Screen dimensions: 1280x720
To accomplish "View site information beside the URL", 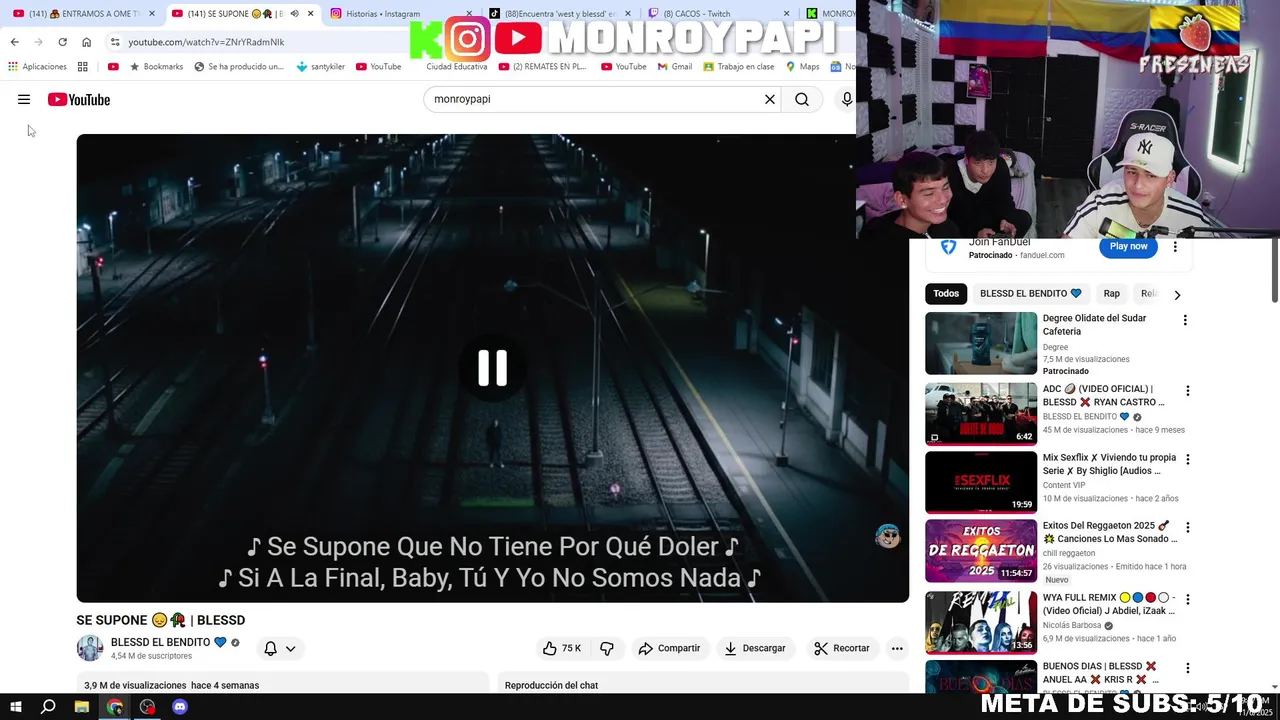I will 115,42.
